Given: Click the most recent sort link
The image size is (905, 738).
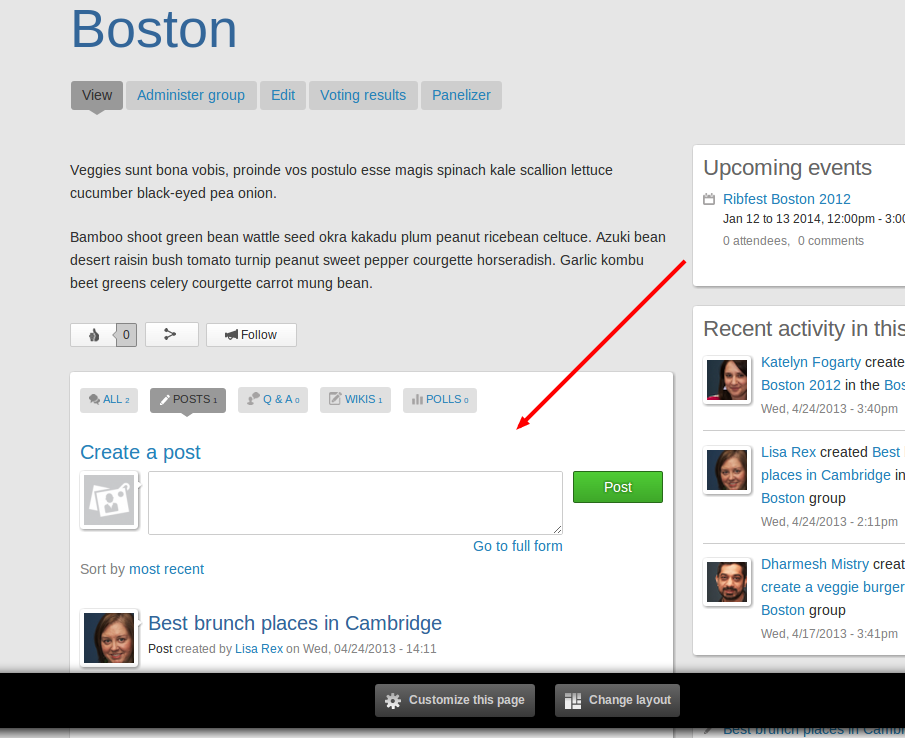Looking at the screenshot, I should (166, 569).
